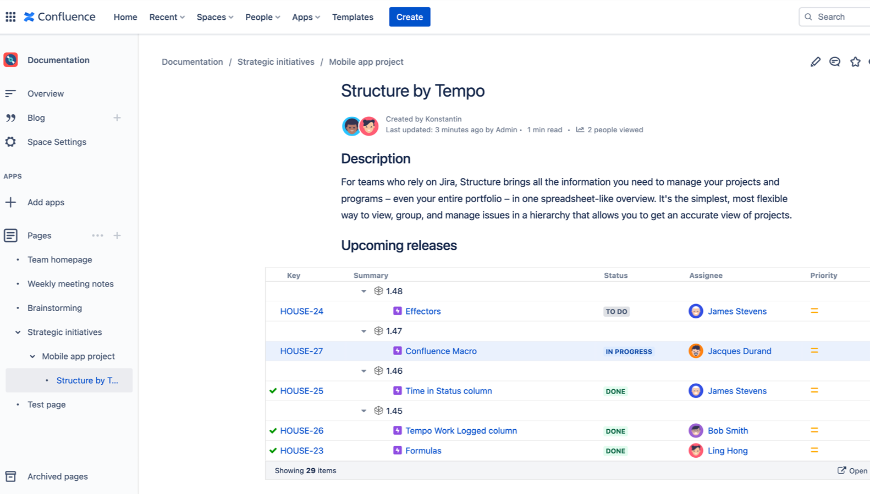
Task: Click the add page plus icon
Action: coord(117,236)
